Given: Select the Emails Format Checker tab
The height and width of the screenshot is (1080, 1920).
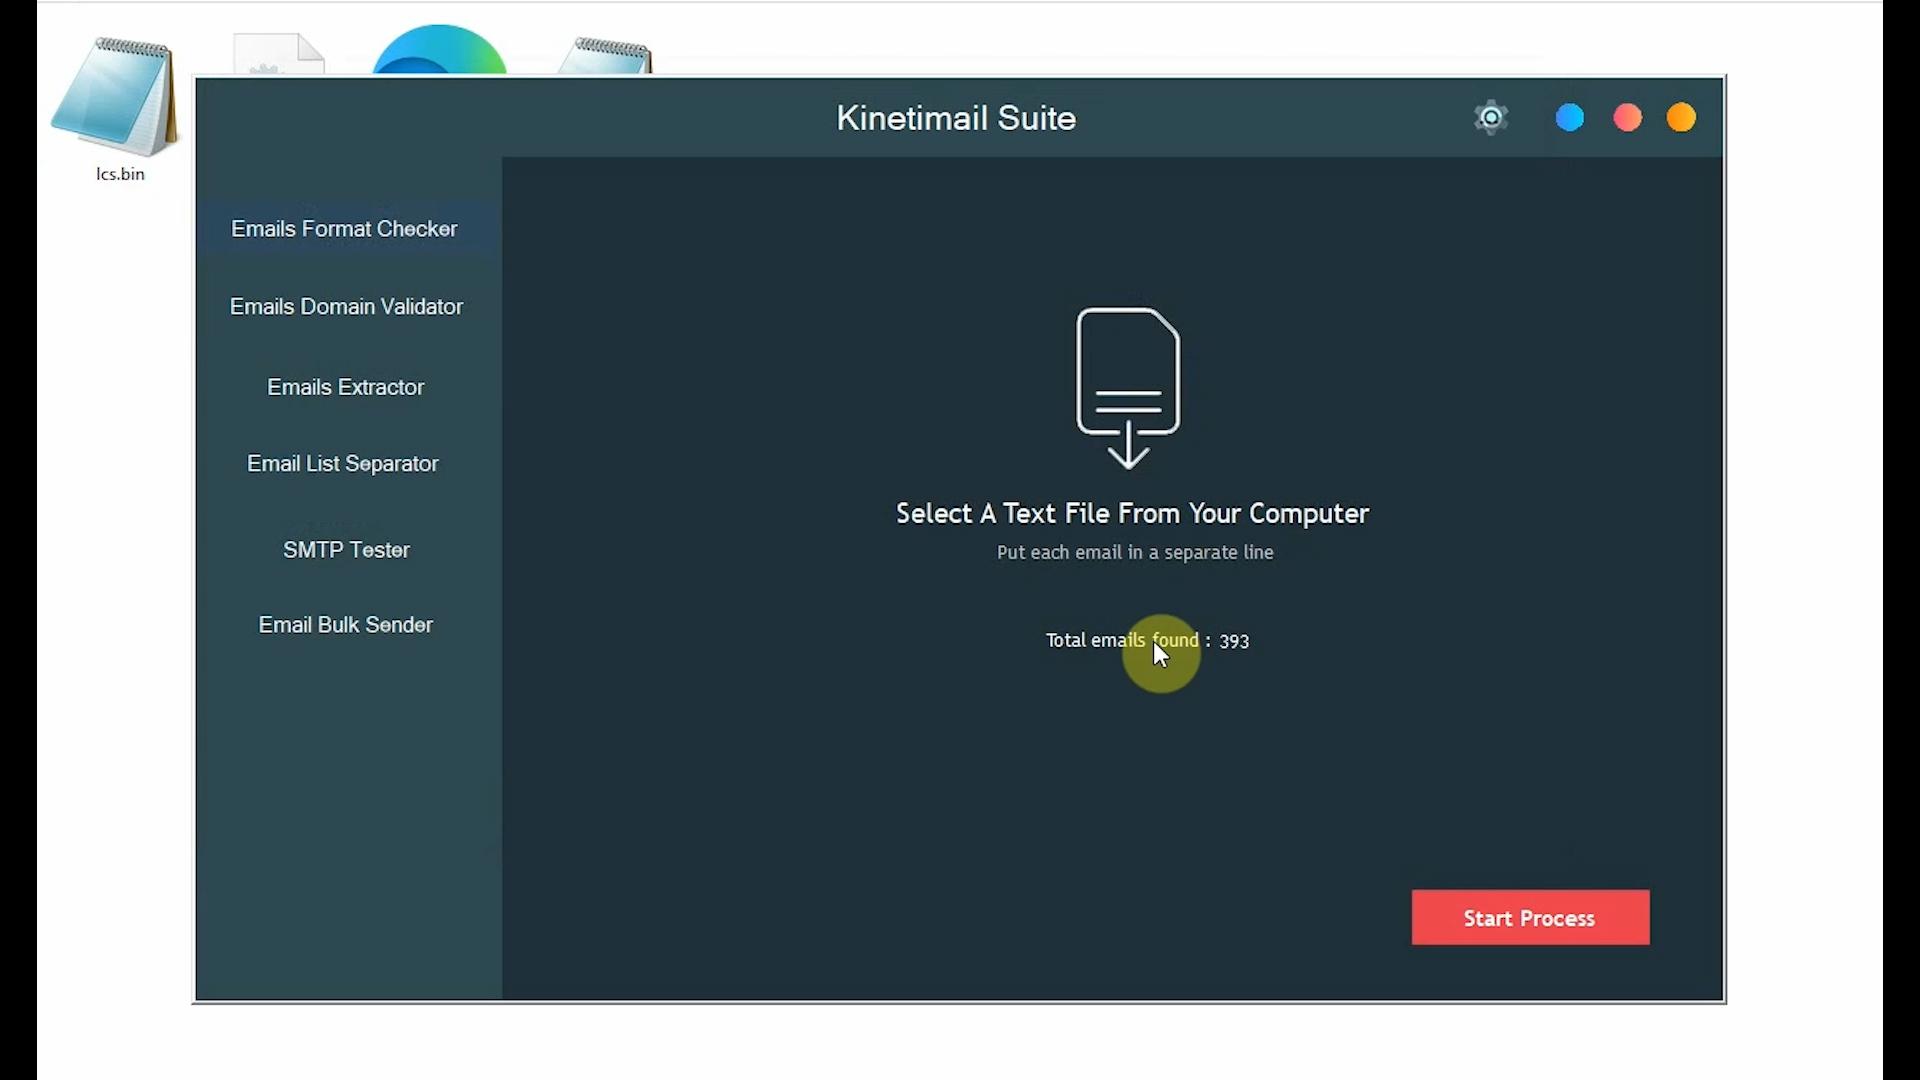Looking at the screenshot, I should [x=344, y=228].
